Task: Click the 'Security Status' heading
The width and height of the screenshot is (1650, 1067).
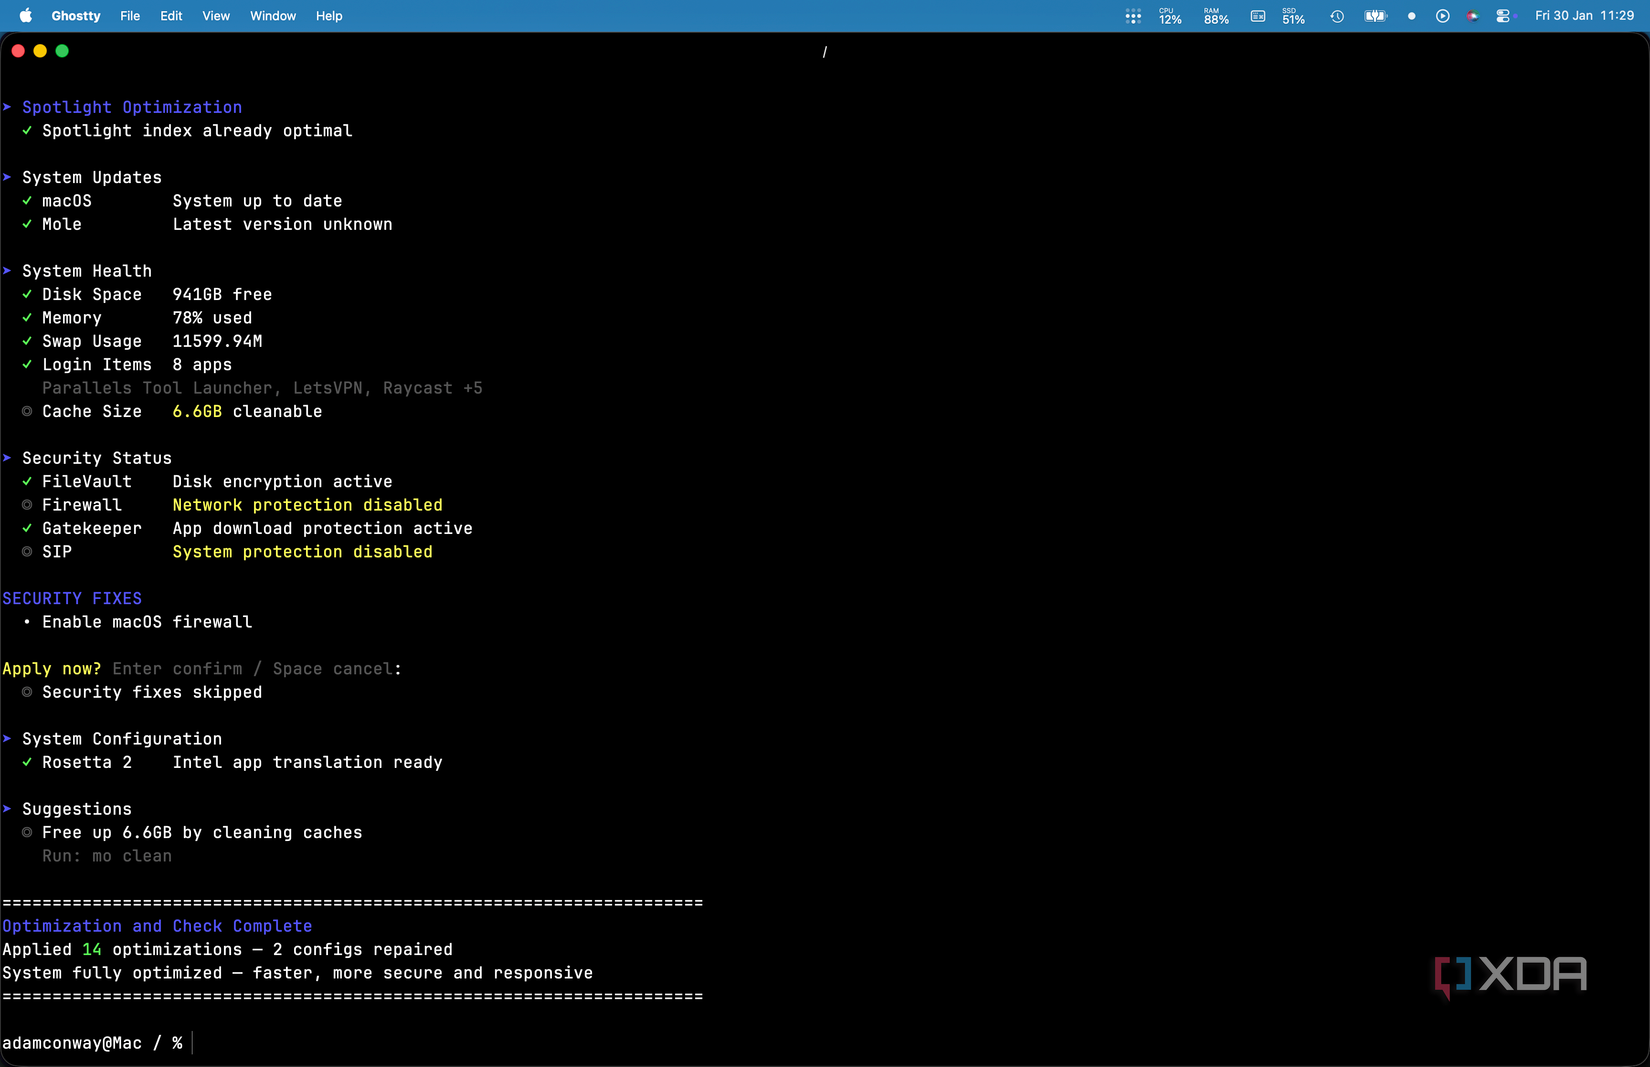Action: tap(97, 458)
